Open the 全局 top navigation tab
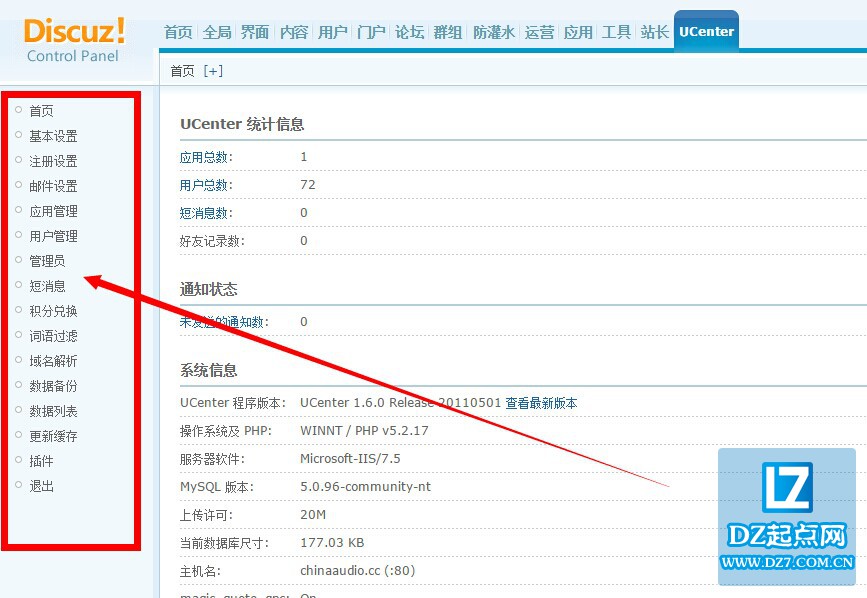Viewport: 867px width, 598px height. (217, 33)
